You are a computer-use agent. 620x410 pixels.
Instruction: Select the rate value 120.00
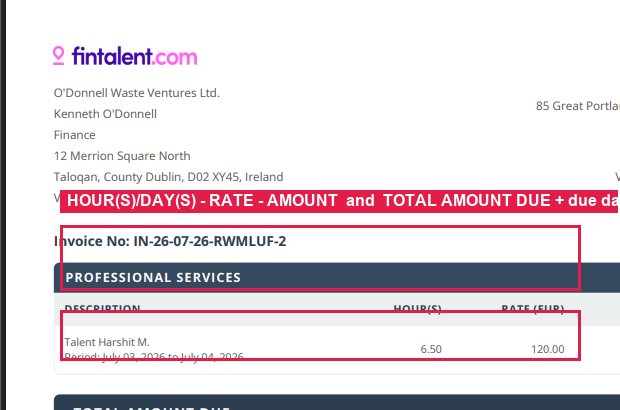click(x=548, y=349)
